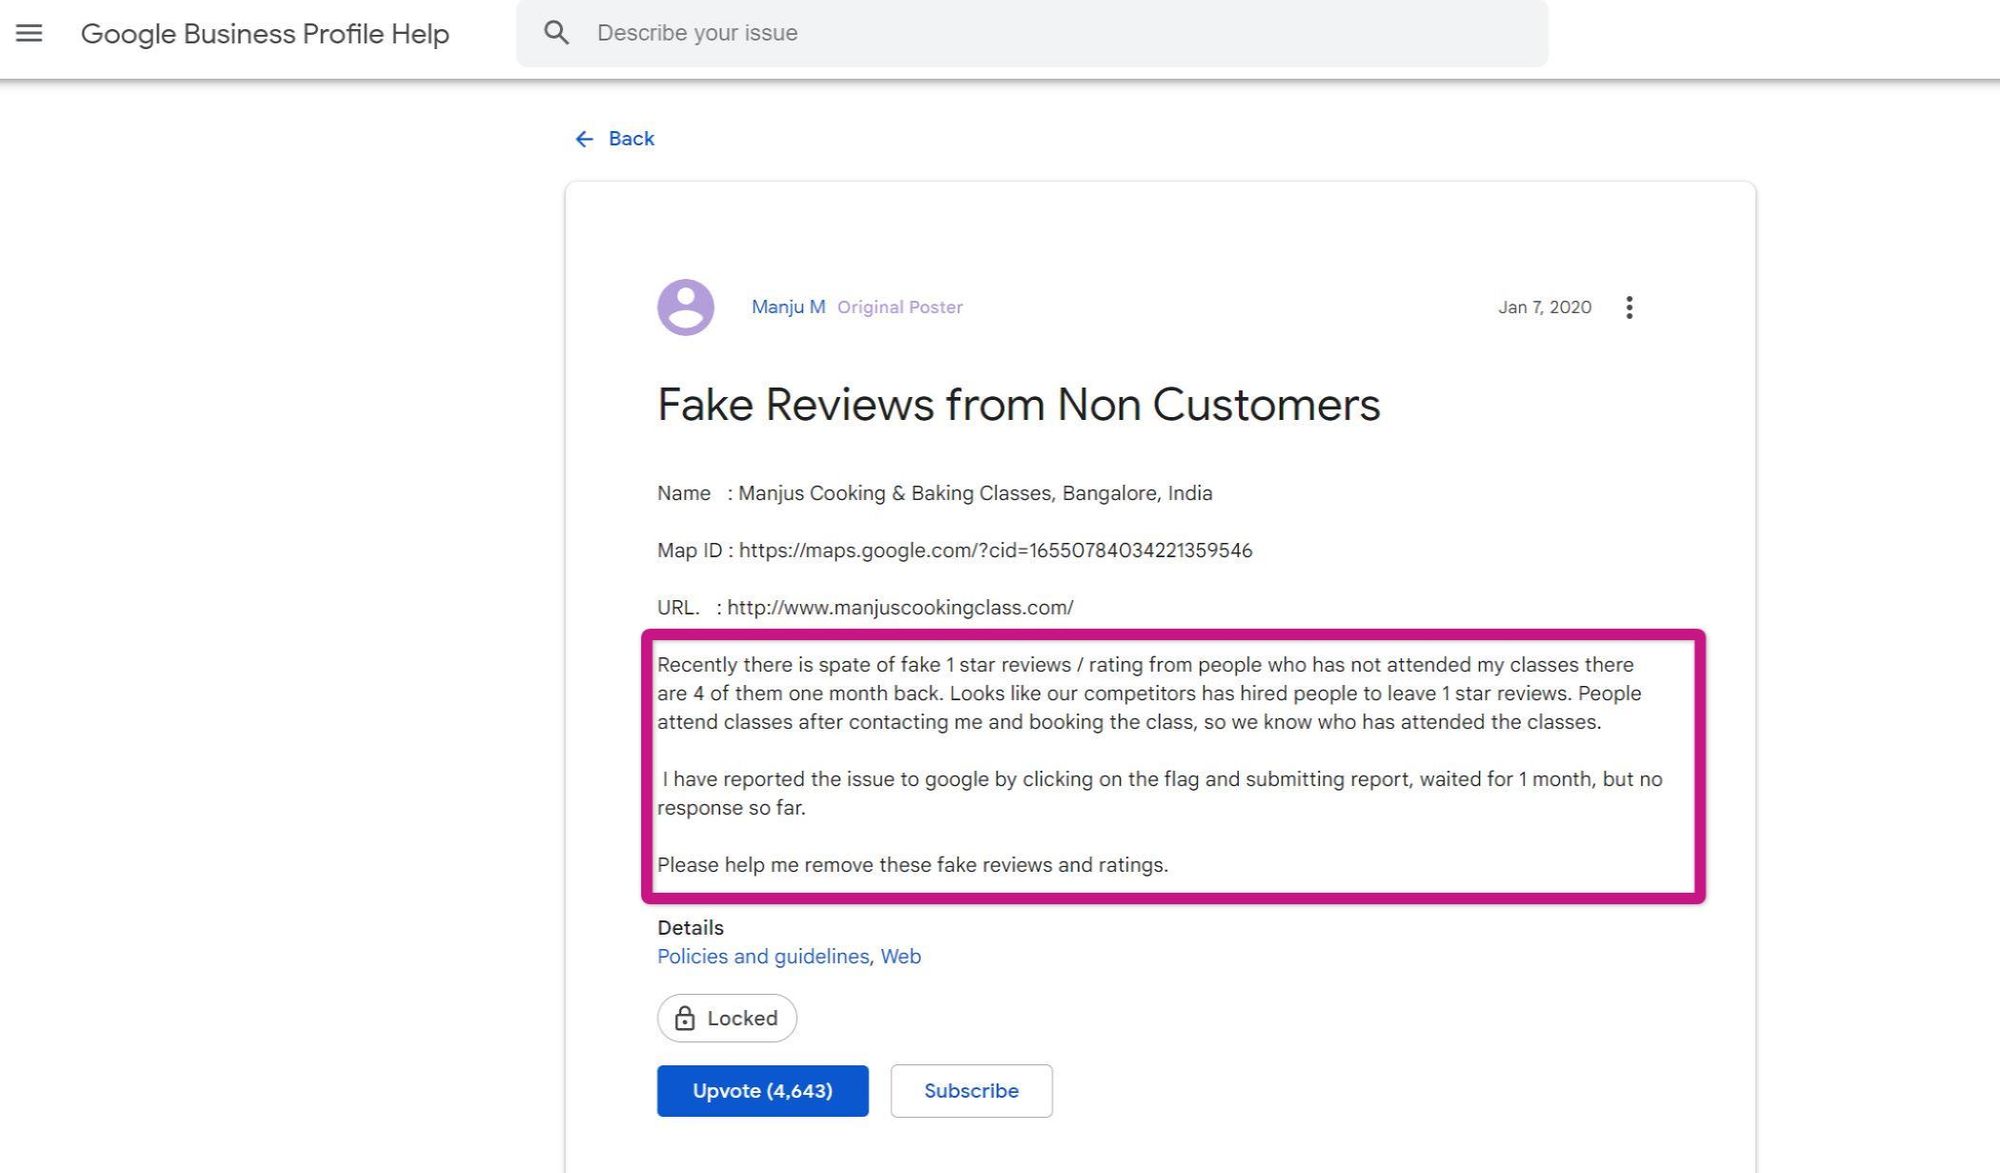Click the search magnifier icon
Image resolution: width=2000 pixels, height=1173 pixels.
click(556, 32)
